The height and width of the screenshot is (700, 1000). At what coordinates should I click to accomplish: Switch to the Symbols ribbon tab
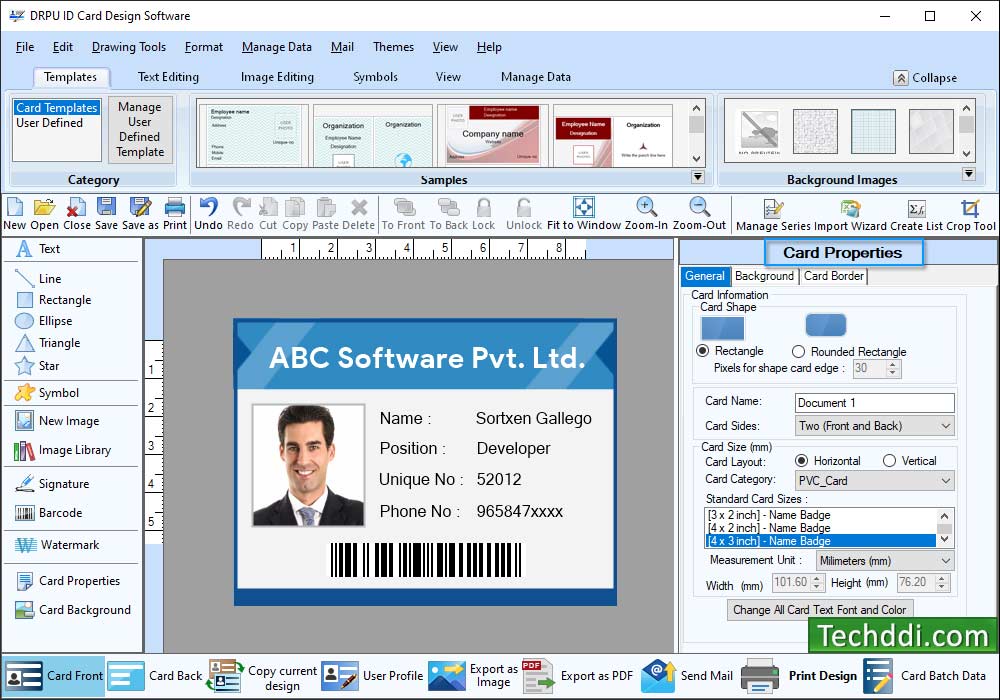click(x=376, y=77)
